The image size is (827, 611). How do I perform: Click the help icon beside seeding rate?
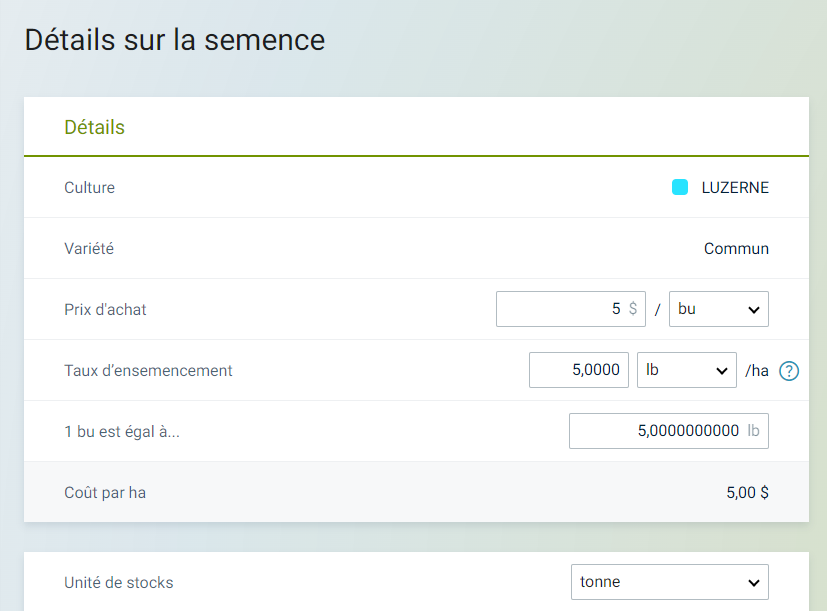[x=789, y=371]
